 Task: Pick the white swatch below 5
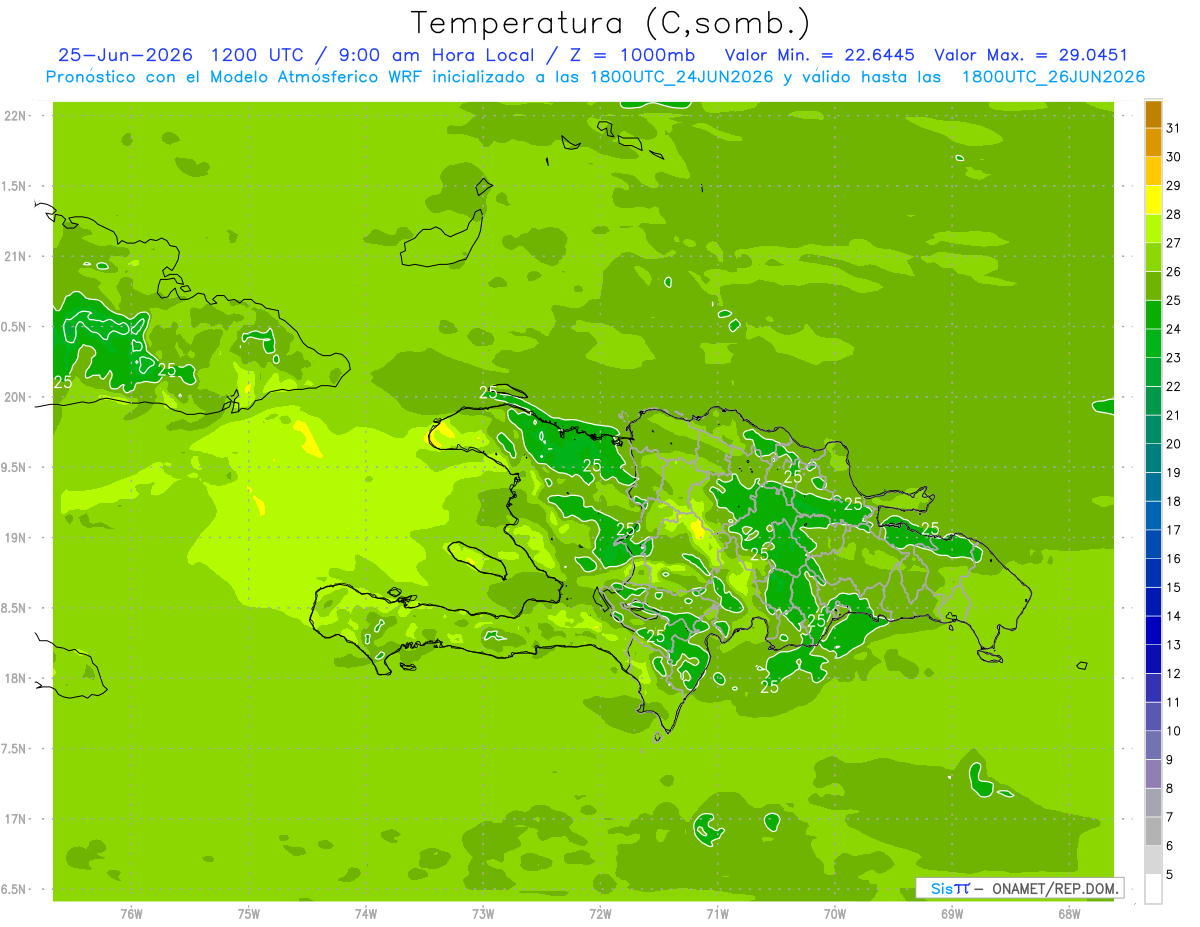click(x=1153, y=889)
